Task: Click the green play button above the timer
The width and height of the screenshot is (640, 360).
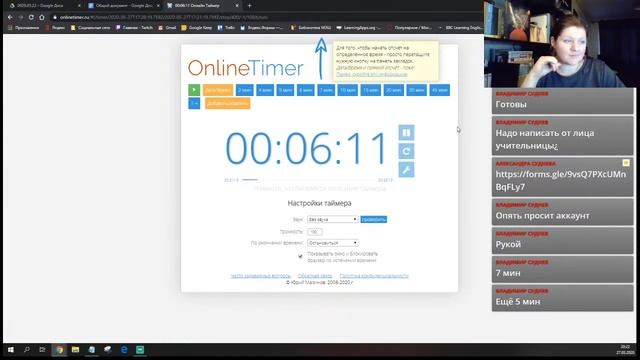Action: (x=194, y=90)
